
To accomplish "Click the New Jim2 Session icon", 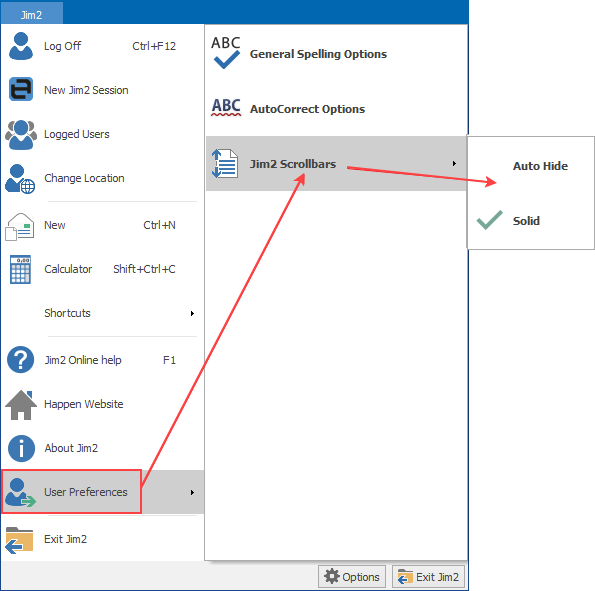I will [21, 89].
